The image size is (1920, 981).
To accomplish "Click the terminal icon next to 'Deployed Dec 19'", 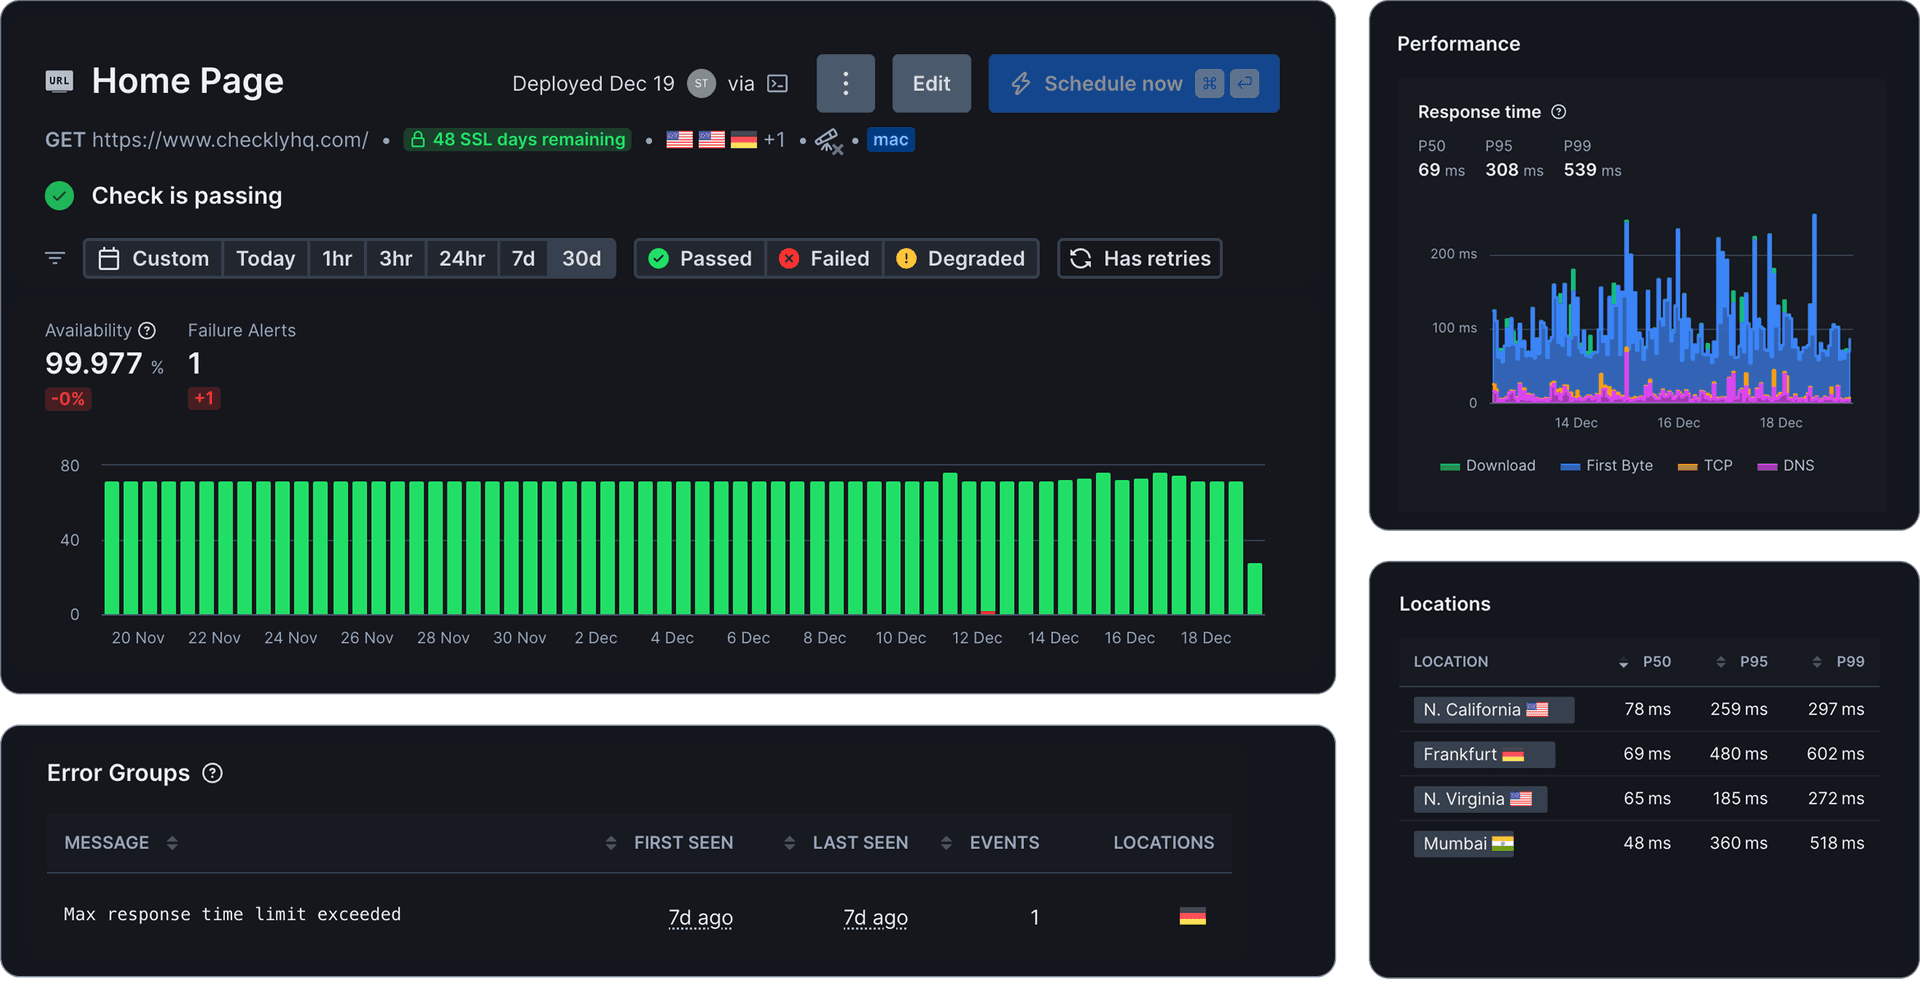I will point(777,83).
